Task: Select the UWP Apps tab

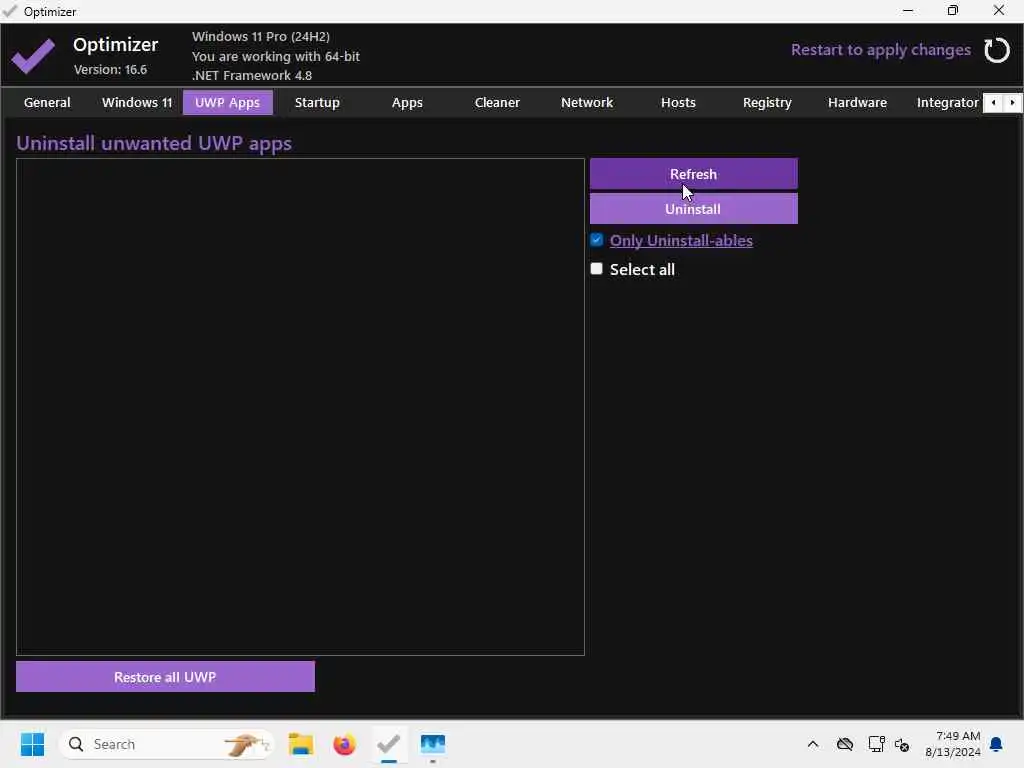Action: point(227,103)
